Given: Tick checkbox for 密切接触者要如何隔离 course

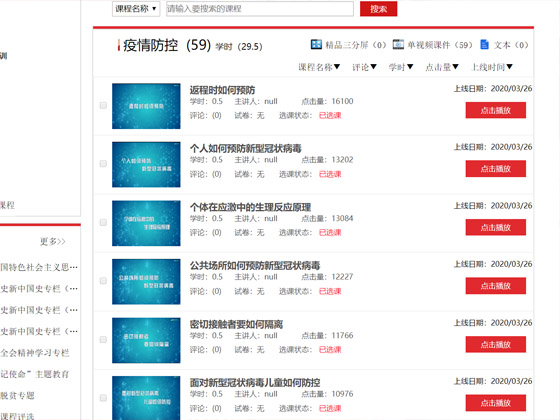Looking at the screenshot, I should point(103,339).
